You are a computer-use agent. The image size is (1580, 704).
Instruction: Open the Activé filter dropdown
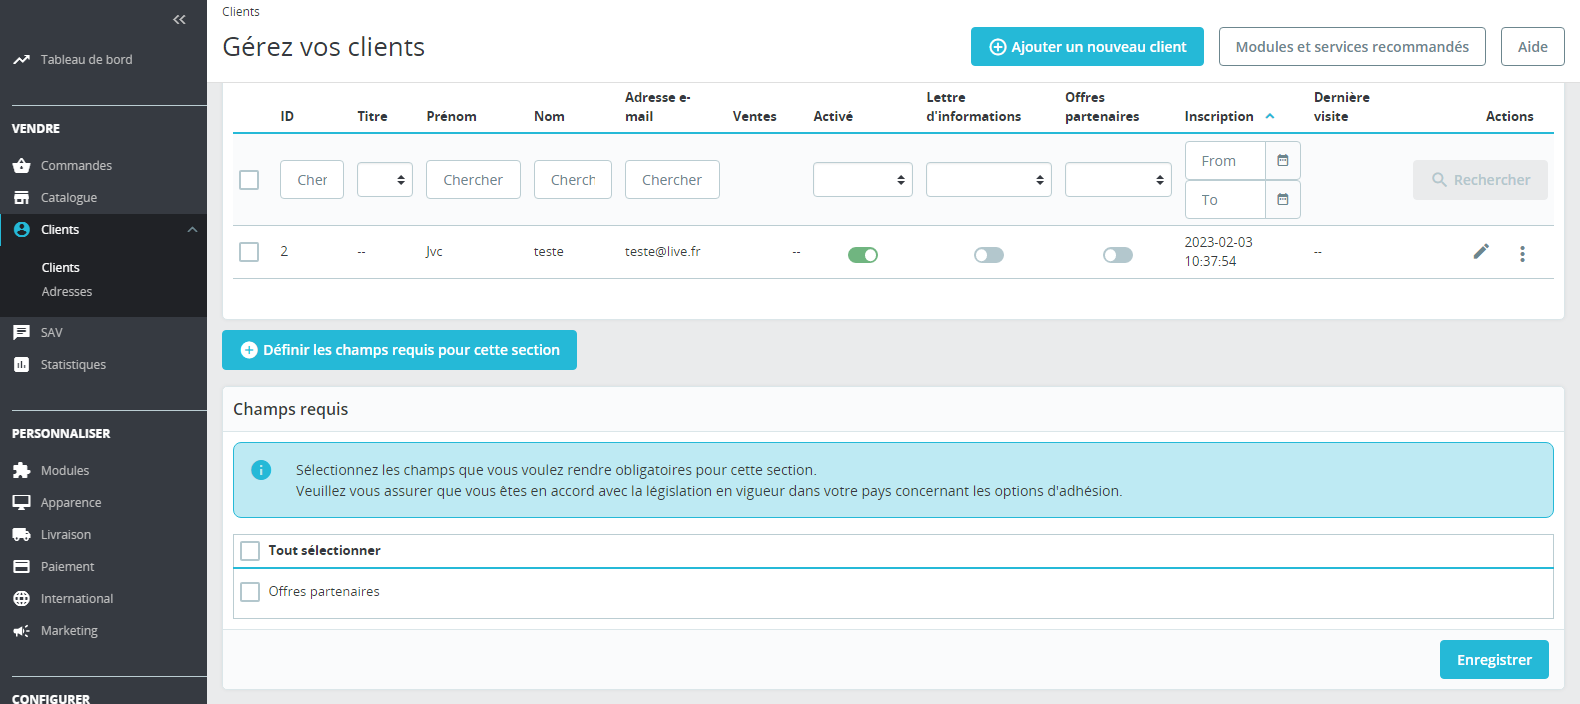[x=863, y=180]
